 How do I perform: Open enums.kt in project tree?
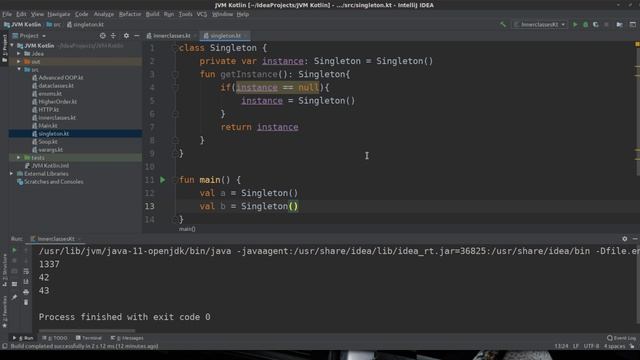tap(47, 93)
